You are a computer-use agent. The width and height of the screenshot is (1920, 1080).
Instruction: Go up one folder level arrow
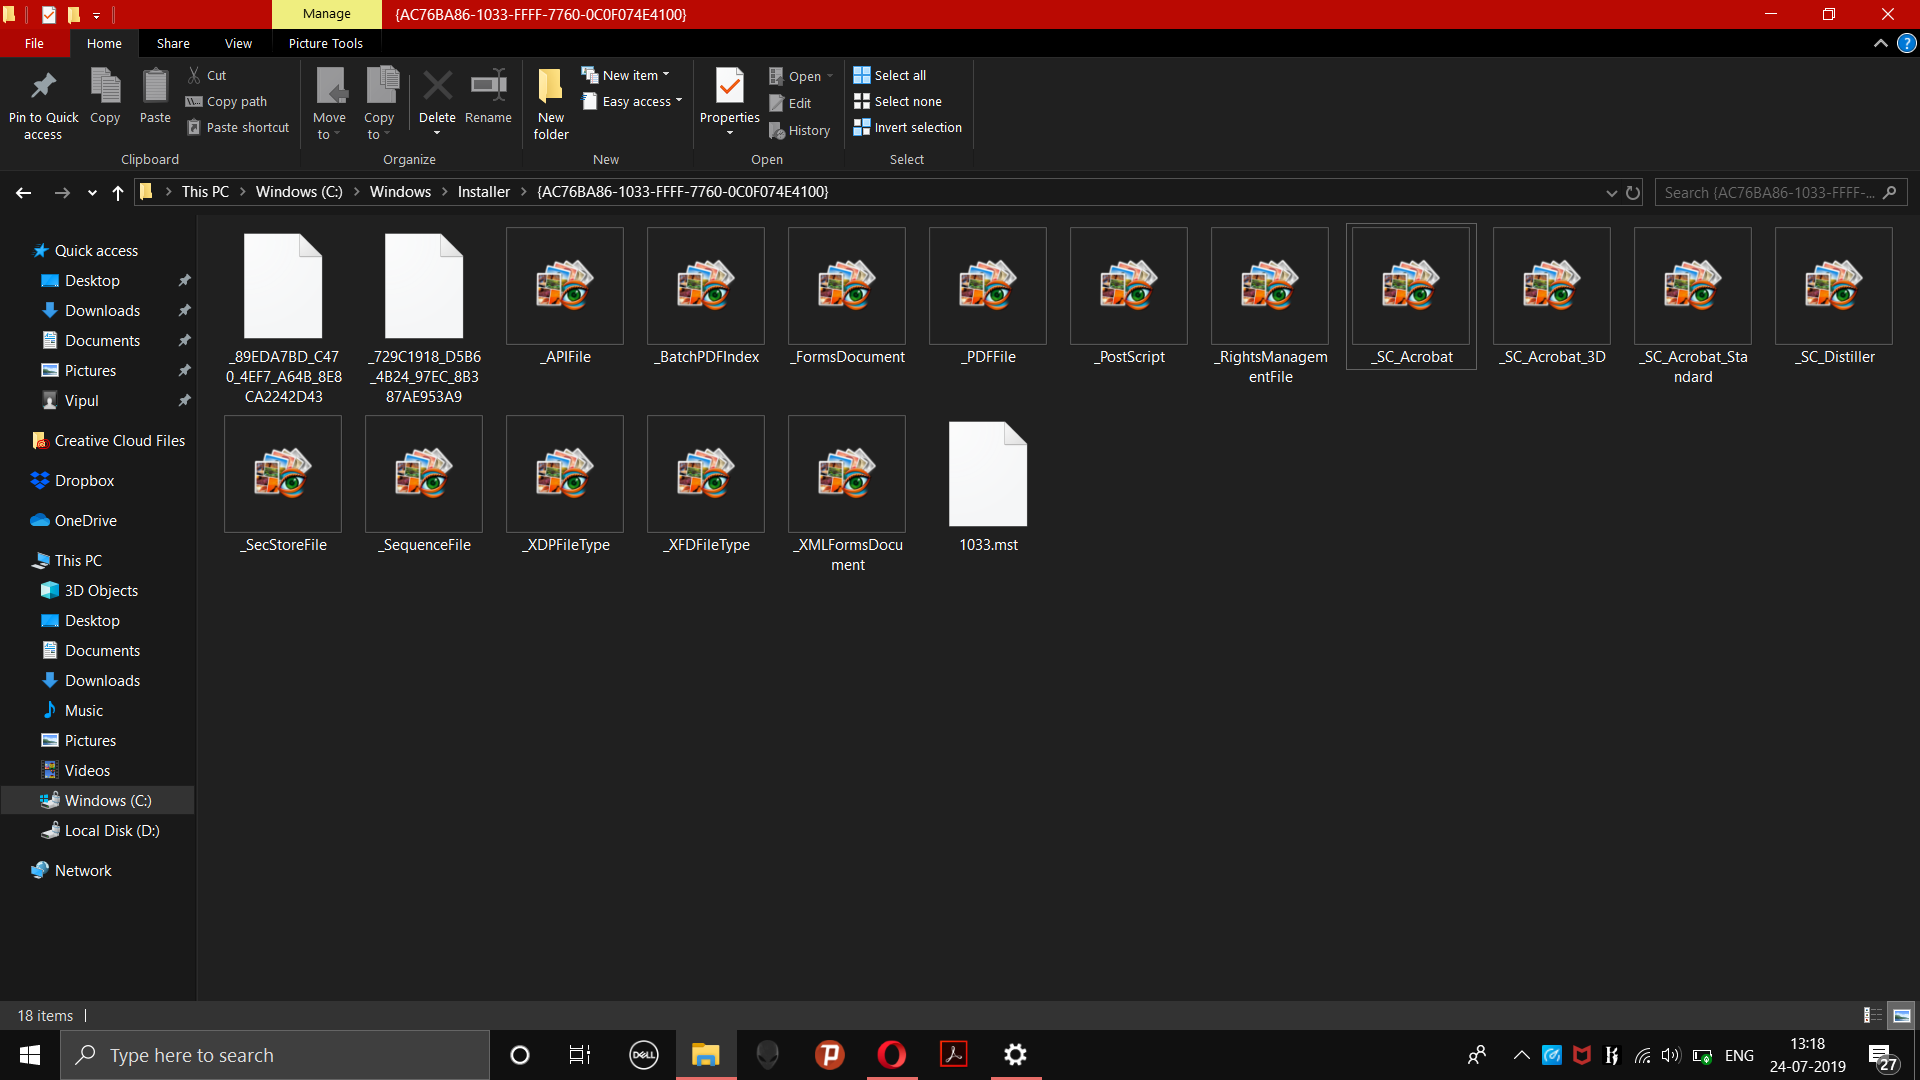[x=118, y=192]
